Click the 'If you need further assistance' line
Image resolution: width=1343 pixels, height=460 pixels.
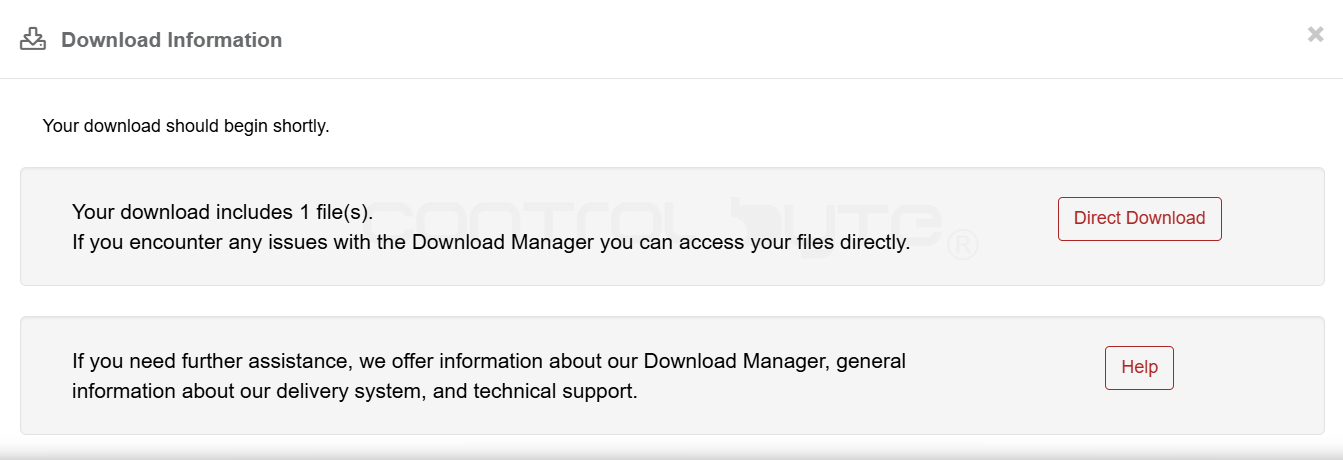click(x=489, y=361)
